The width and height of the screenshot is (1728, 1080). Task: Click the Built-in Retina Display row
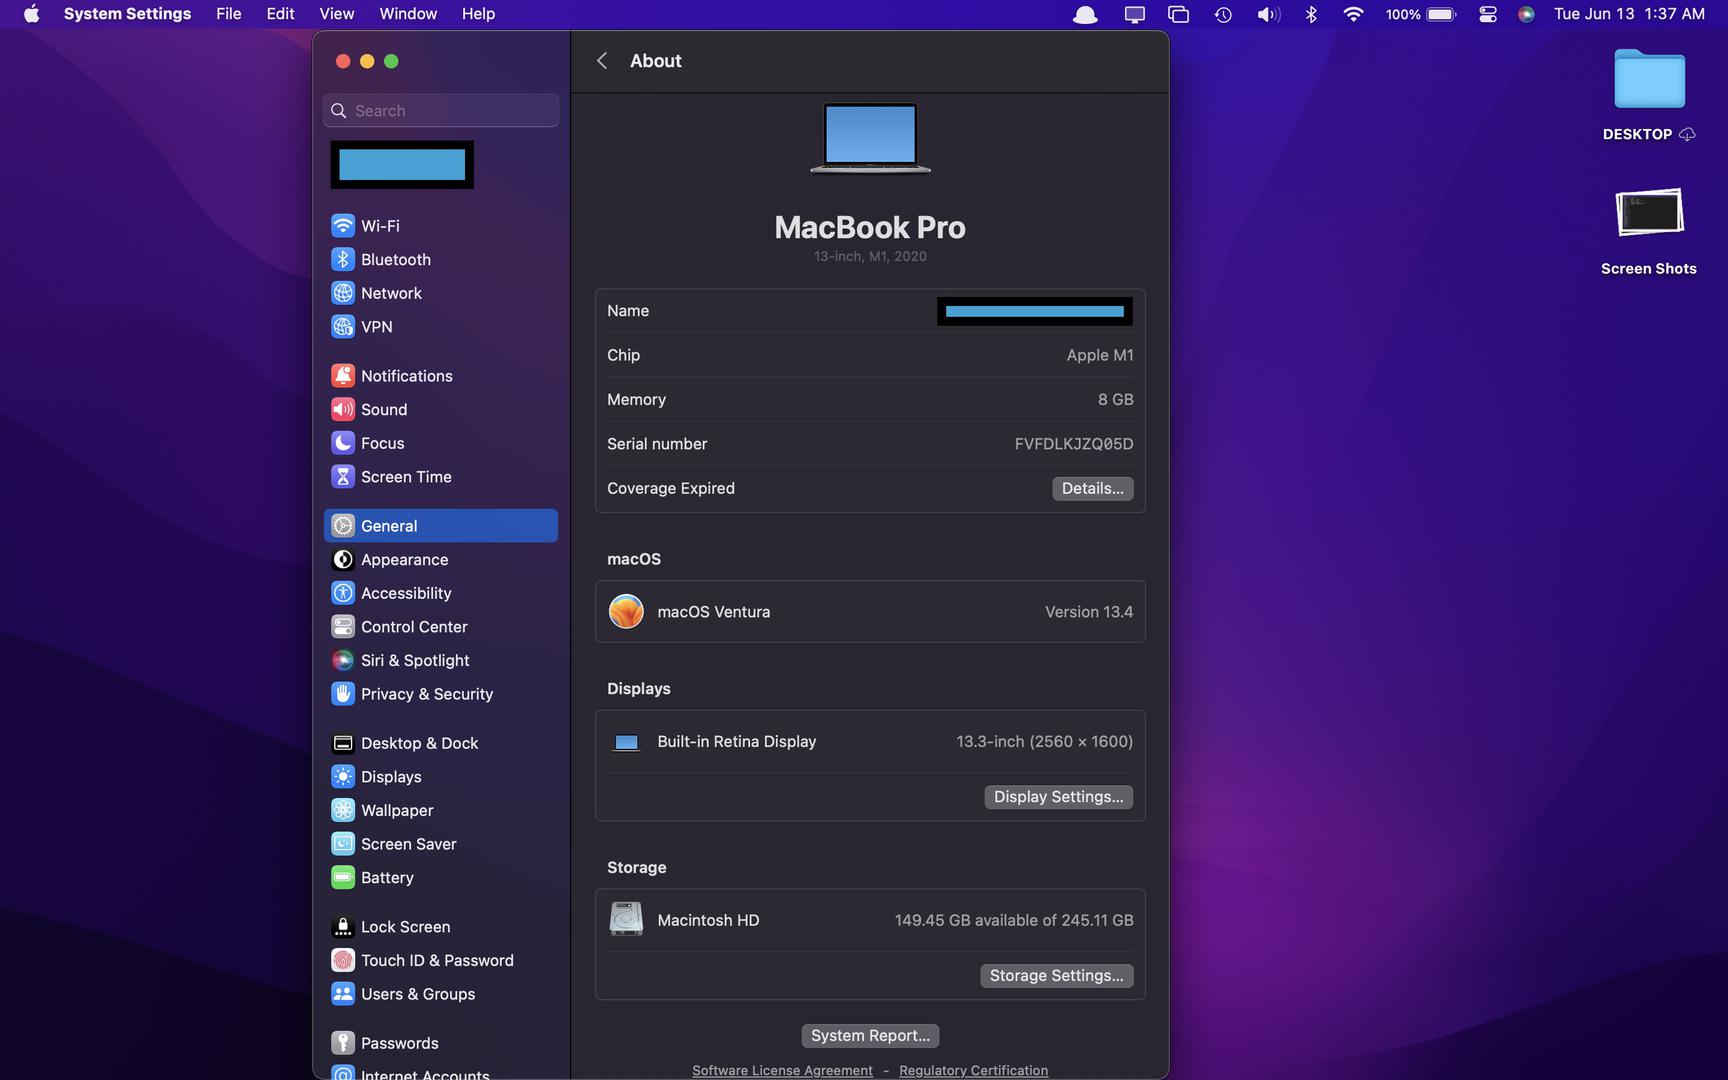coord(870,742)
